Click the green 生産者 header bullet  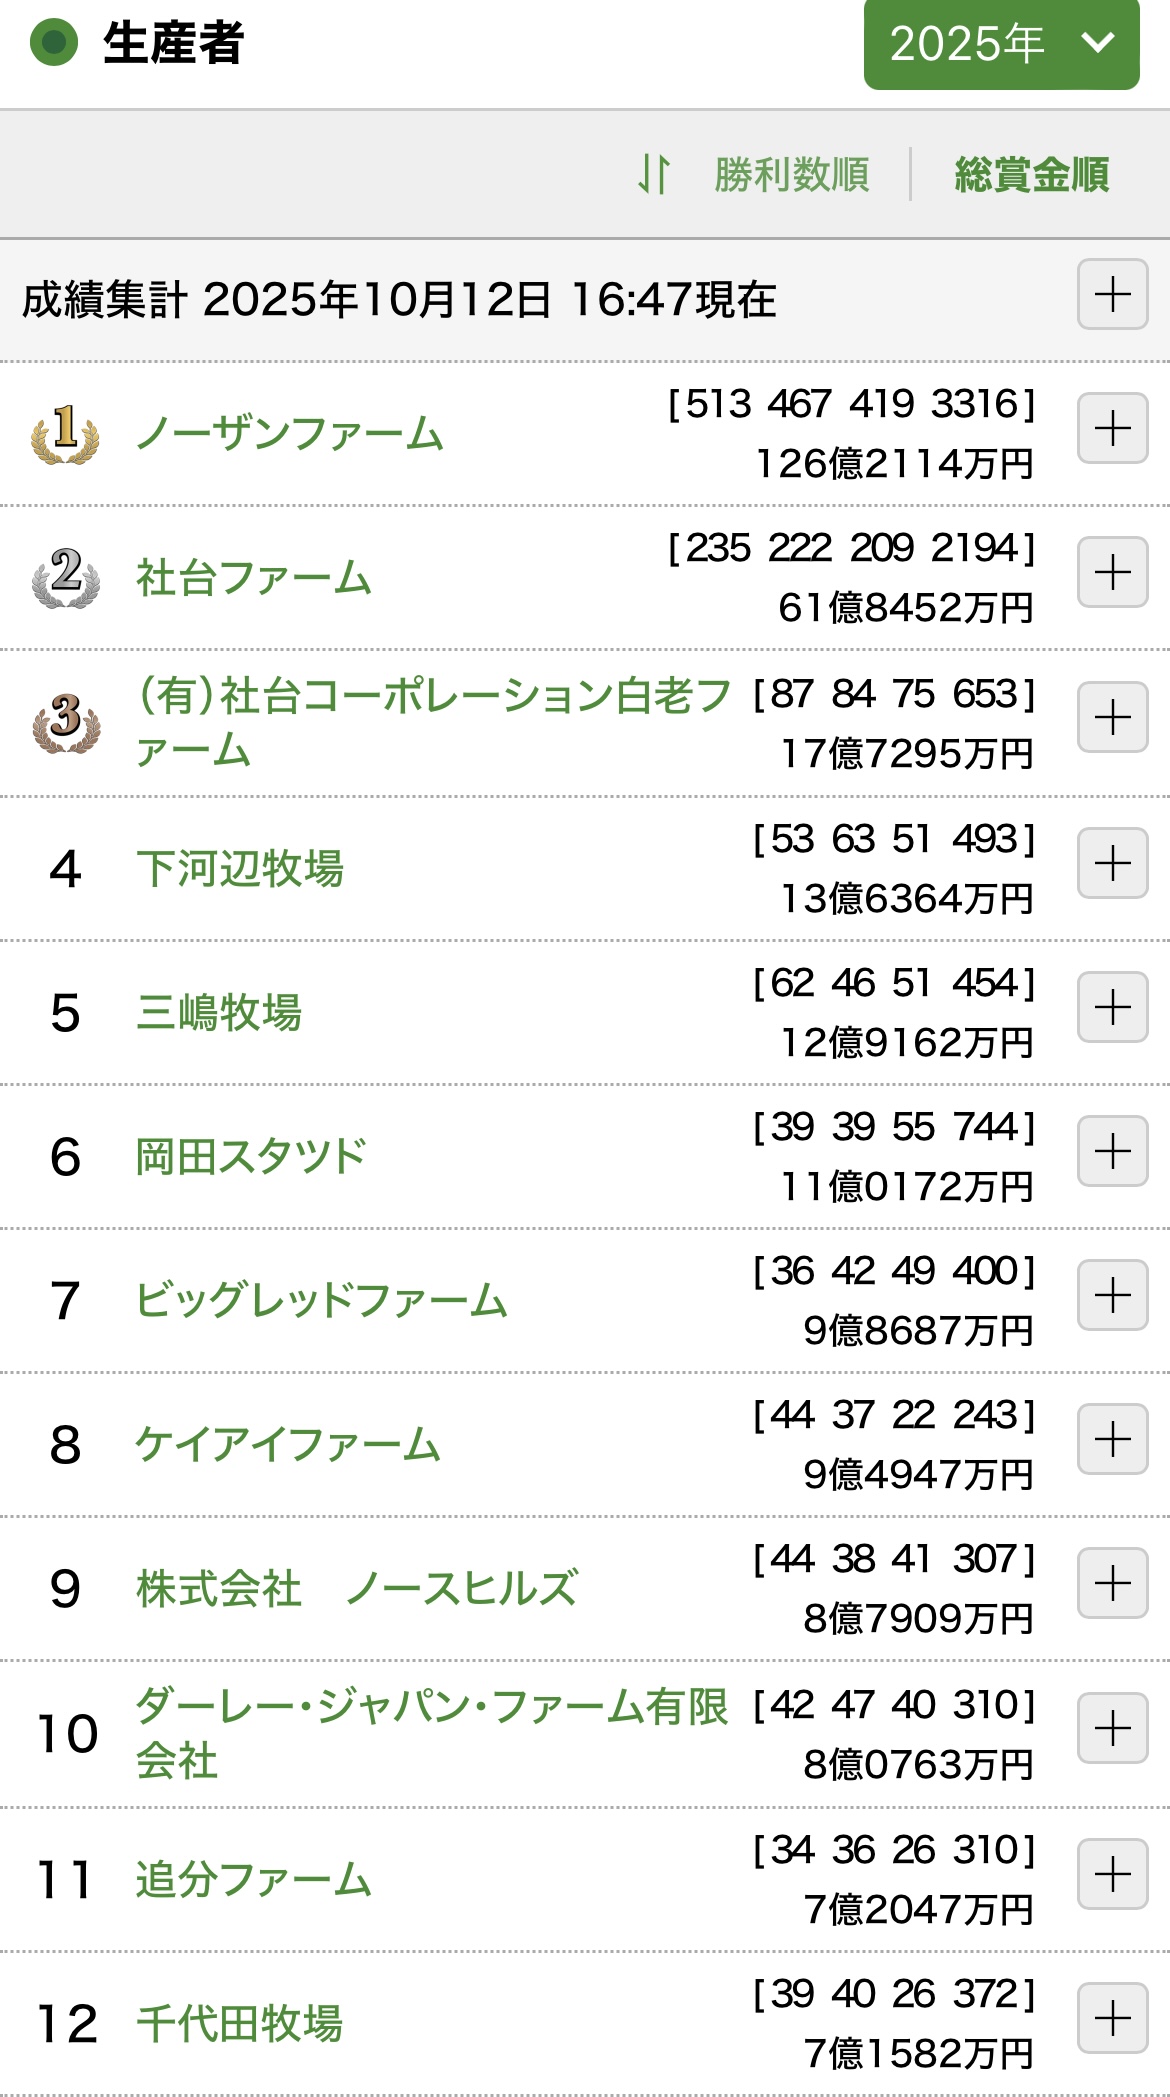tap(54, 43)
